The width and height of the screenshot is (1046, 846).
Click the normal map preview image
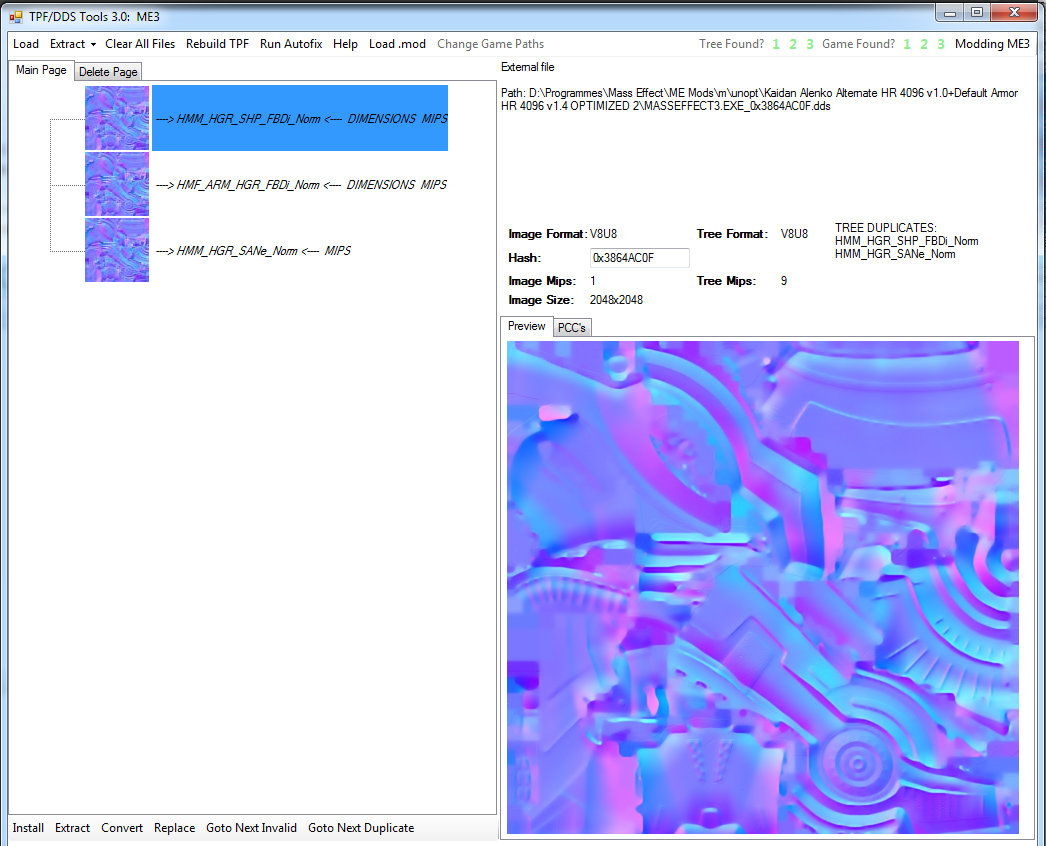click(x=762, y=587)
